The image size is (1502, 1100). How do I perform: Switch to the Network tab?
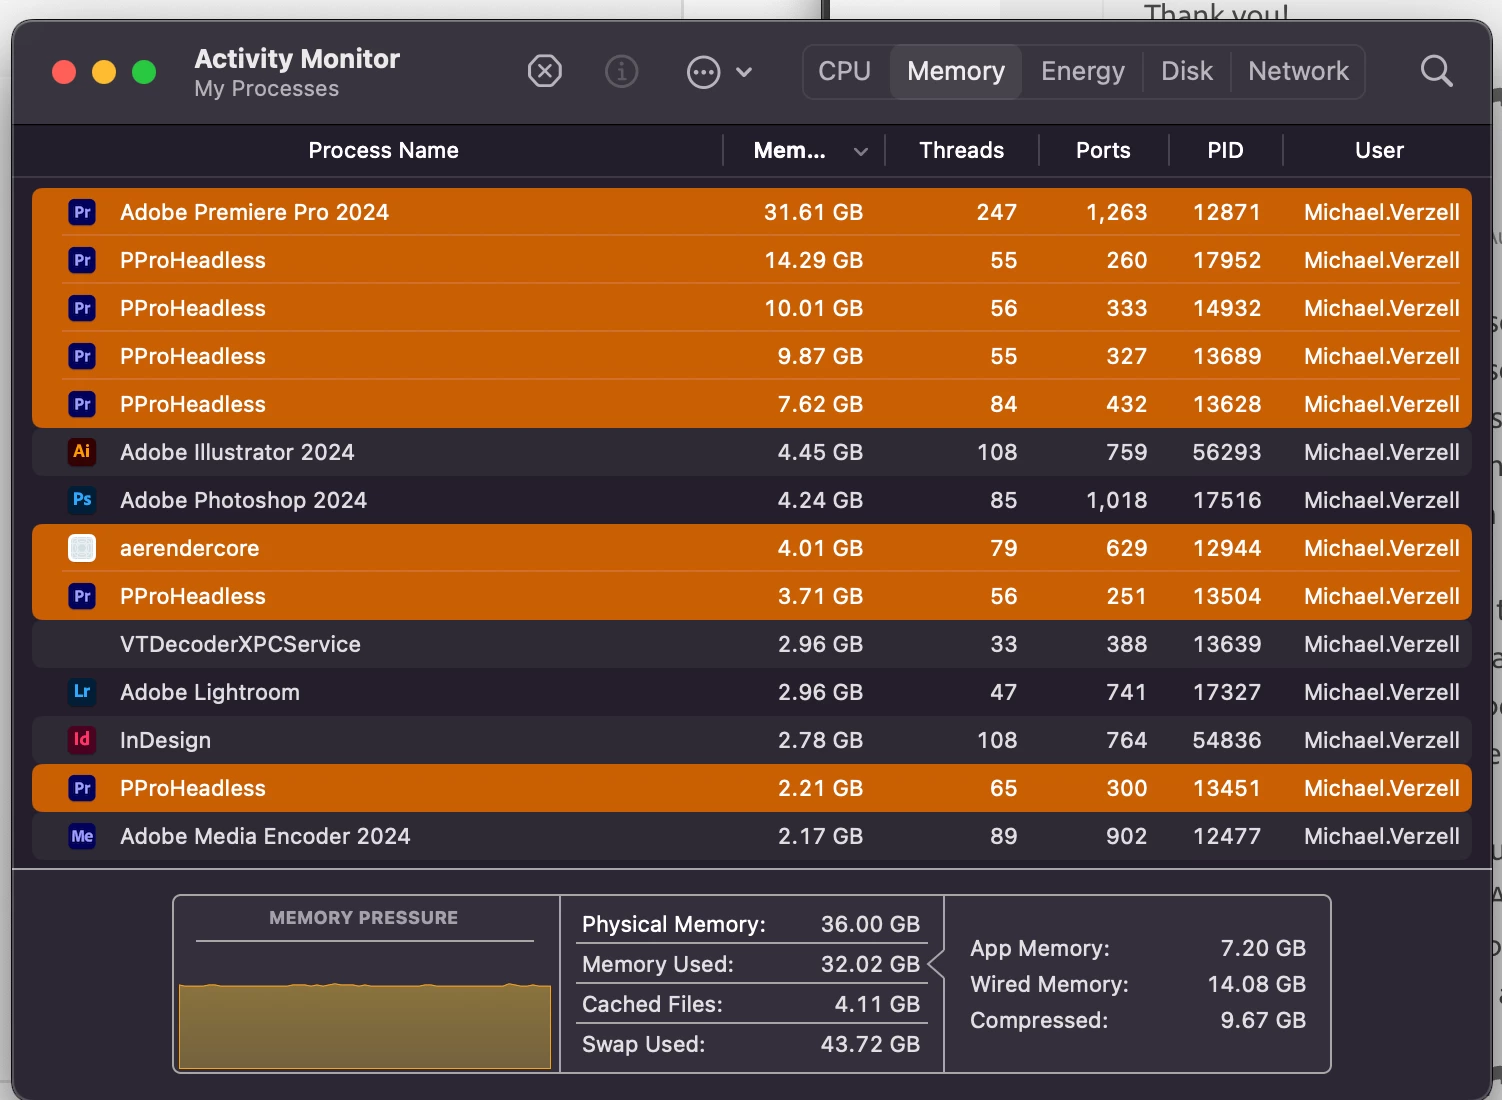[1298, 71]
